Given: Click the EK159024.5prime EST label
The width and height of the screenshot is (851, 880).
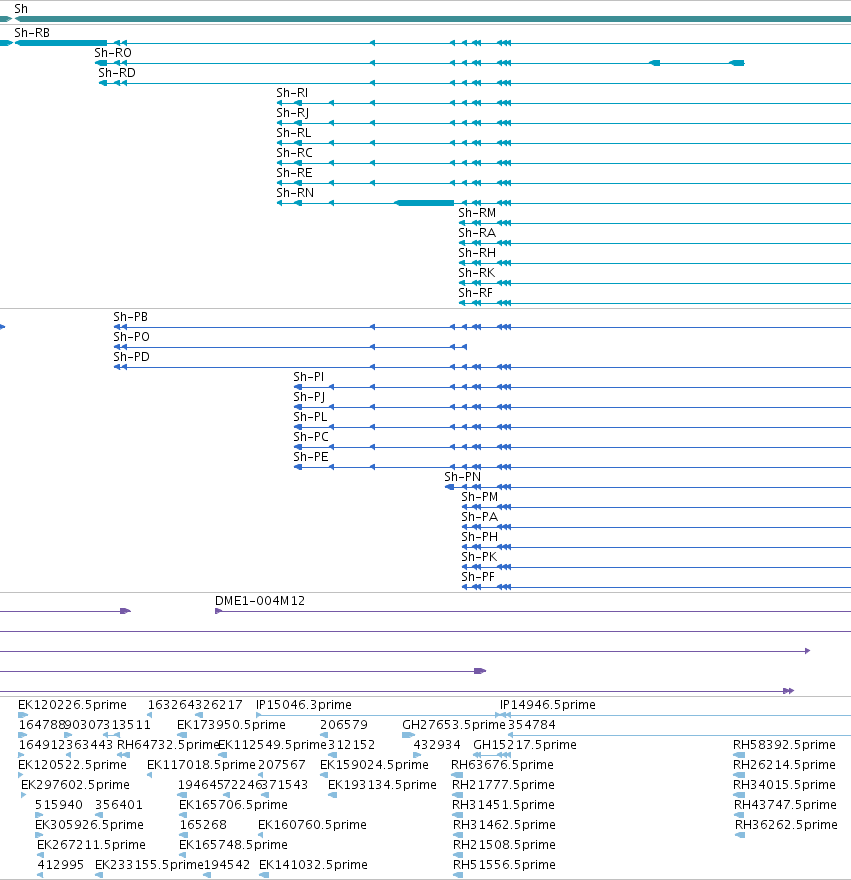Looking at the screenshot, I should pyautogui.click(x=374, y=765).
